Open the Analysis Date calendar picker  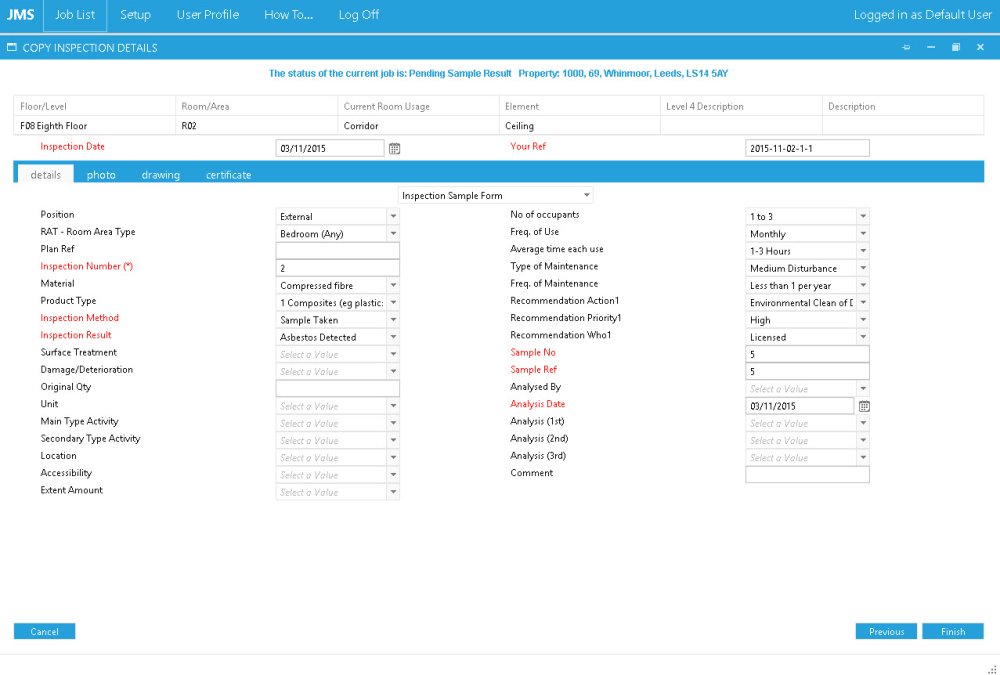[x=864, y=406]
